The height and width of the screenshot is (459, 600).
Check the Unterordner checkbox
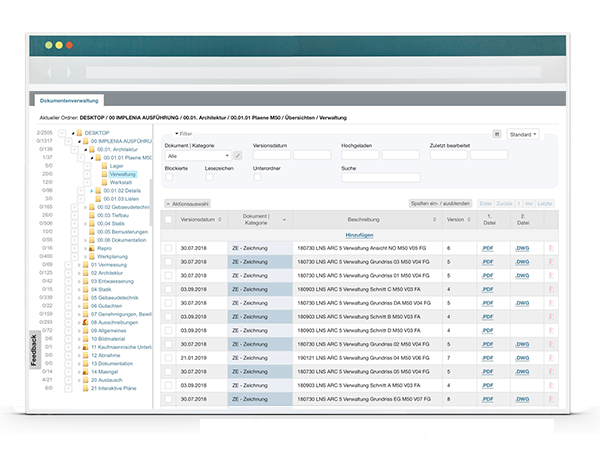pyautogui.click(x=257, y=178)
